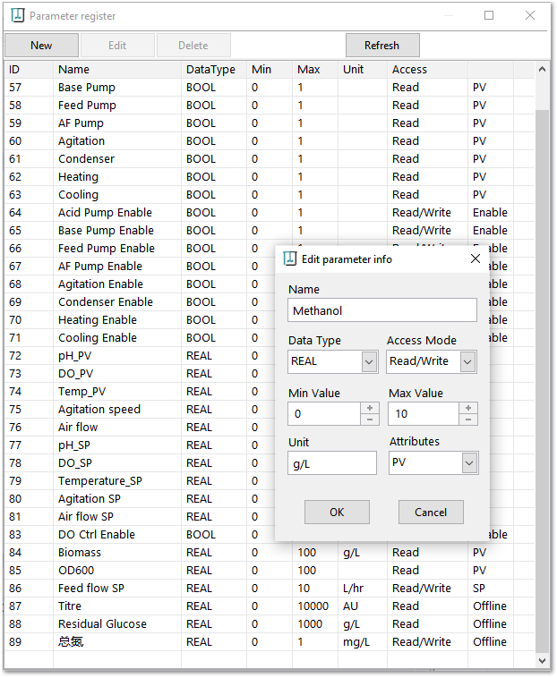Image resolution: width=557 pixels, height=678 pixels.
Task: Select the Temp_PV row
Action: 140,391
